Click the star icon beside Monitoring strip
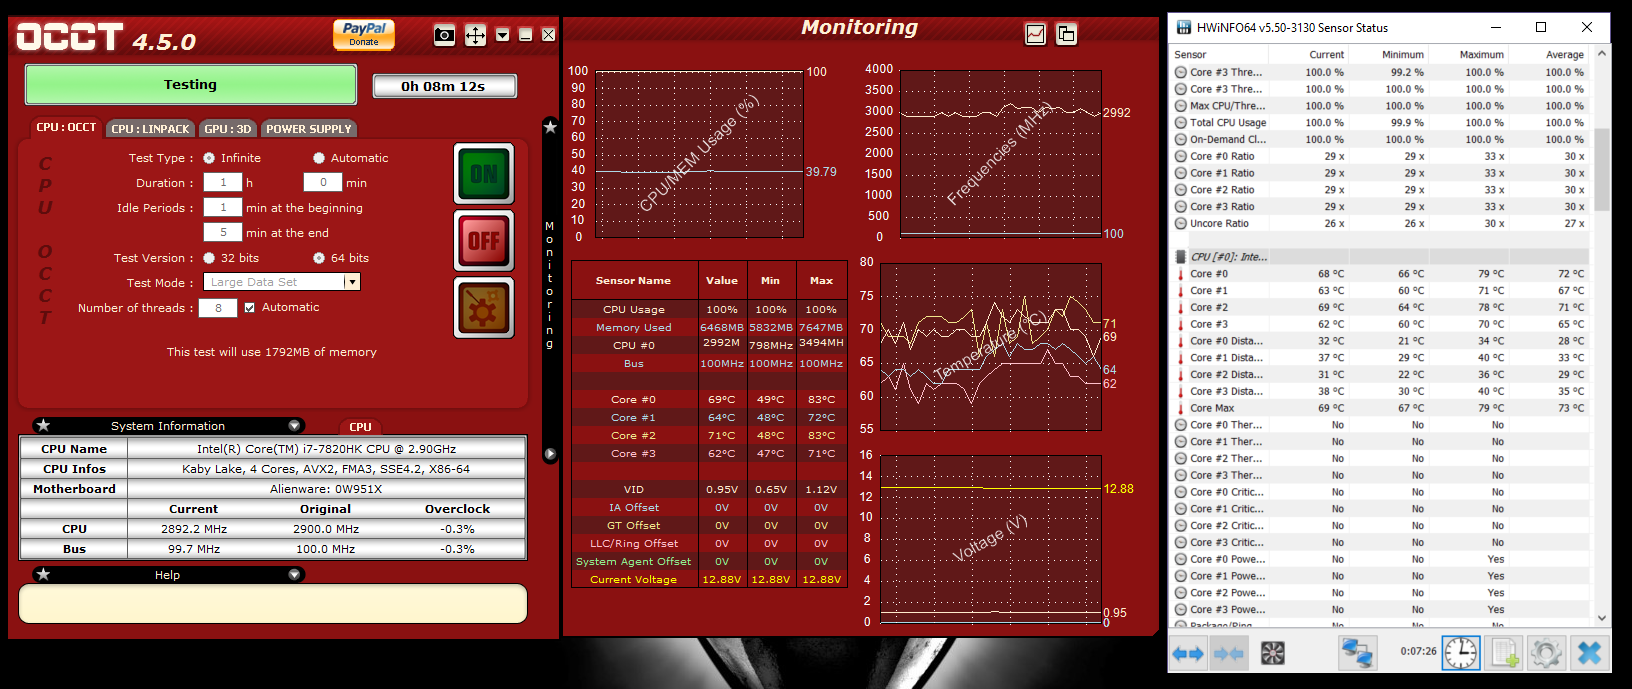 click(x=550, y=127)
